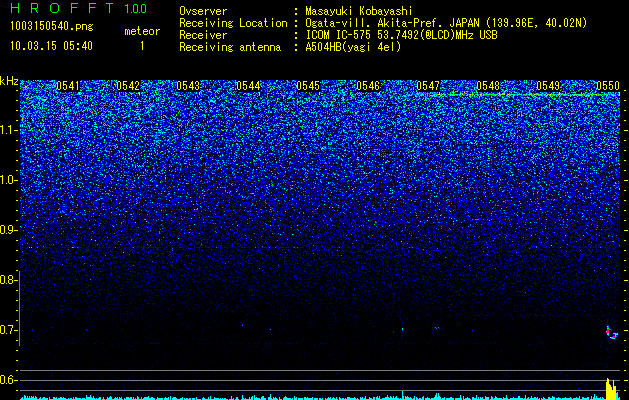629x400 pixels.
Task: Click the ICOM IC-575 receiver text
Action: click(x=401, y=35)
